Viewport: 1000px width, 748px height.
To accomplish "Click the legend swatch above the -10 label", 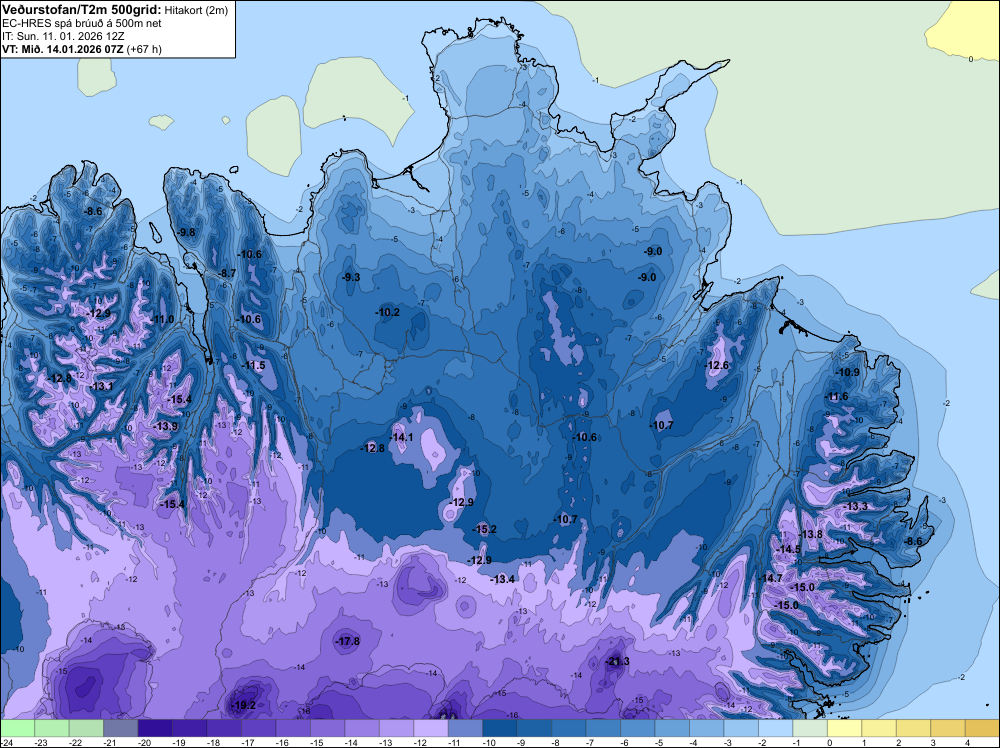I will pos(499,728).
